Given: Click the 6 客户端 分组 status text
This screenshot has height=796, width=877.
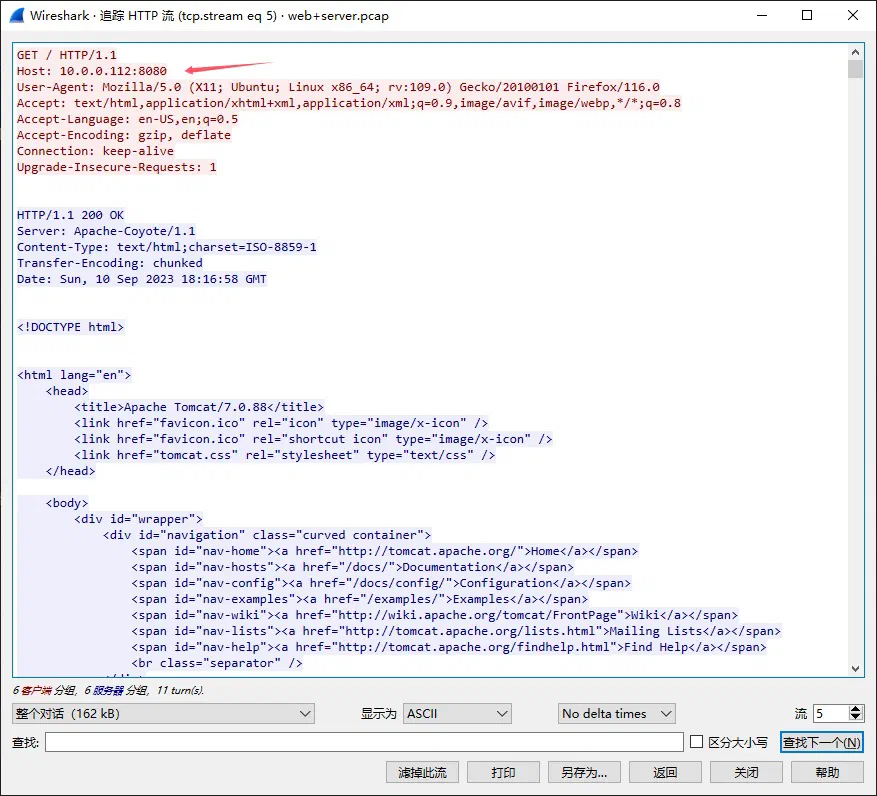Looking at the screenshot, I should (45, 690).
